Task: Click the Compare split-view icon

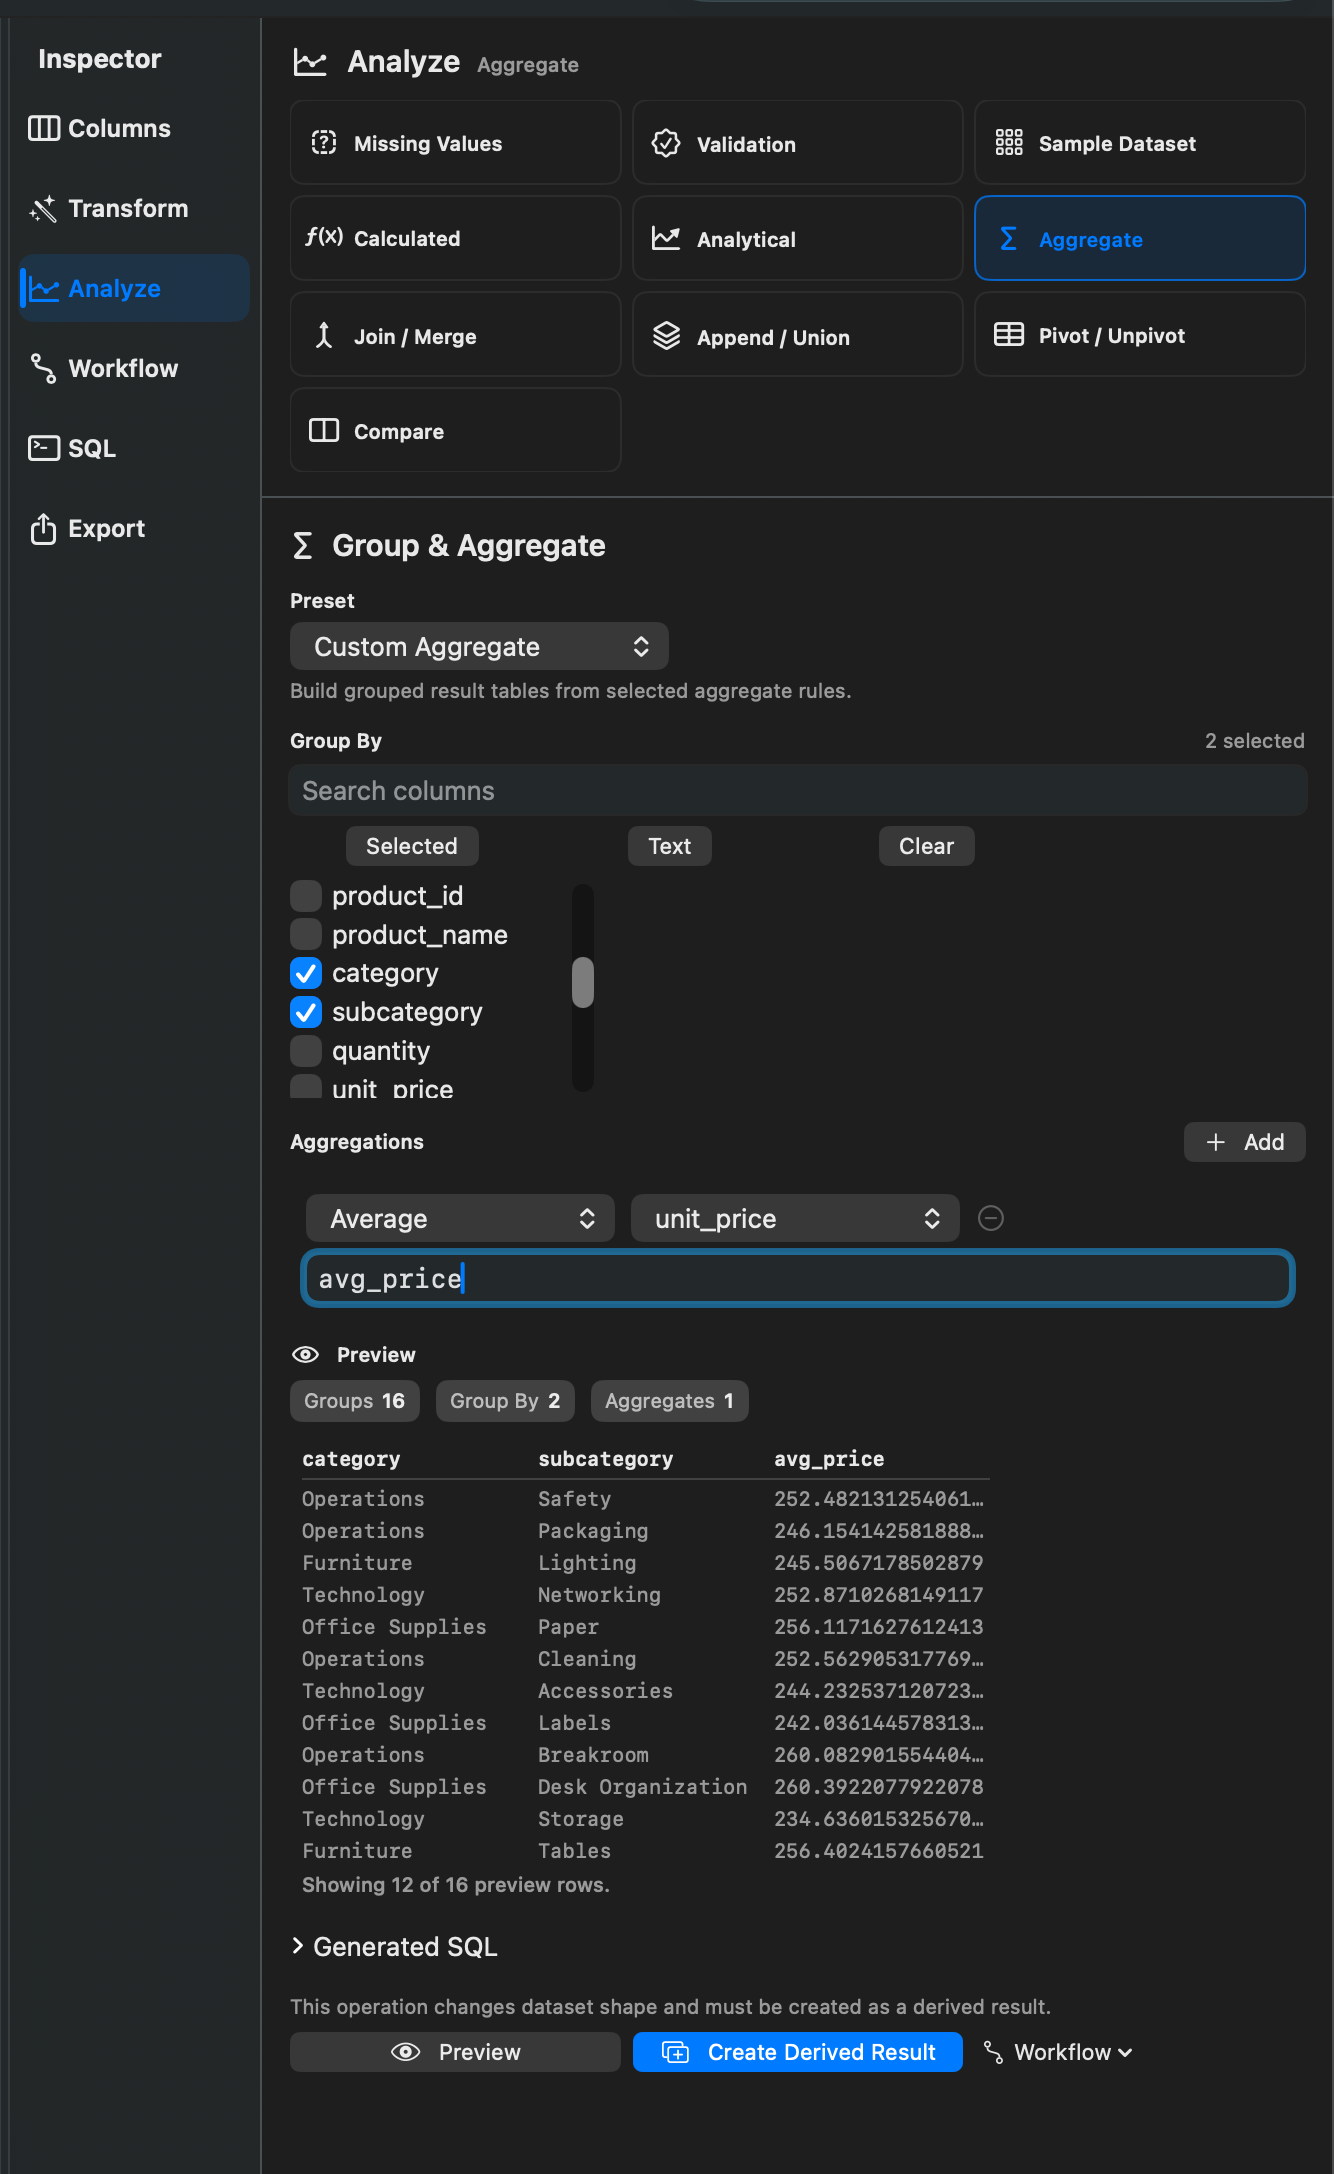Action: coord(324,430)
